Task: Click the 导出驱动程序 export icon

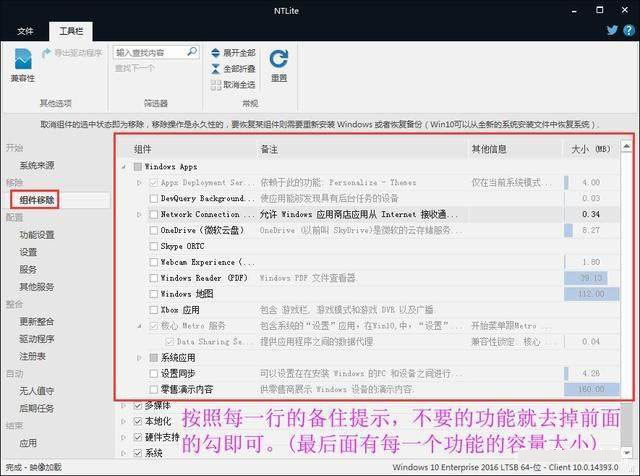Action: (47, 53)
